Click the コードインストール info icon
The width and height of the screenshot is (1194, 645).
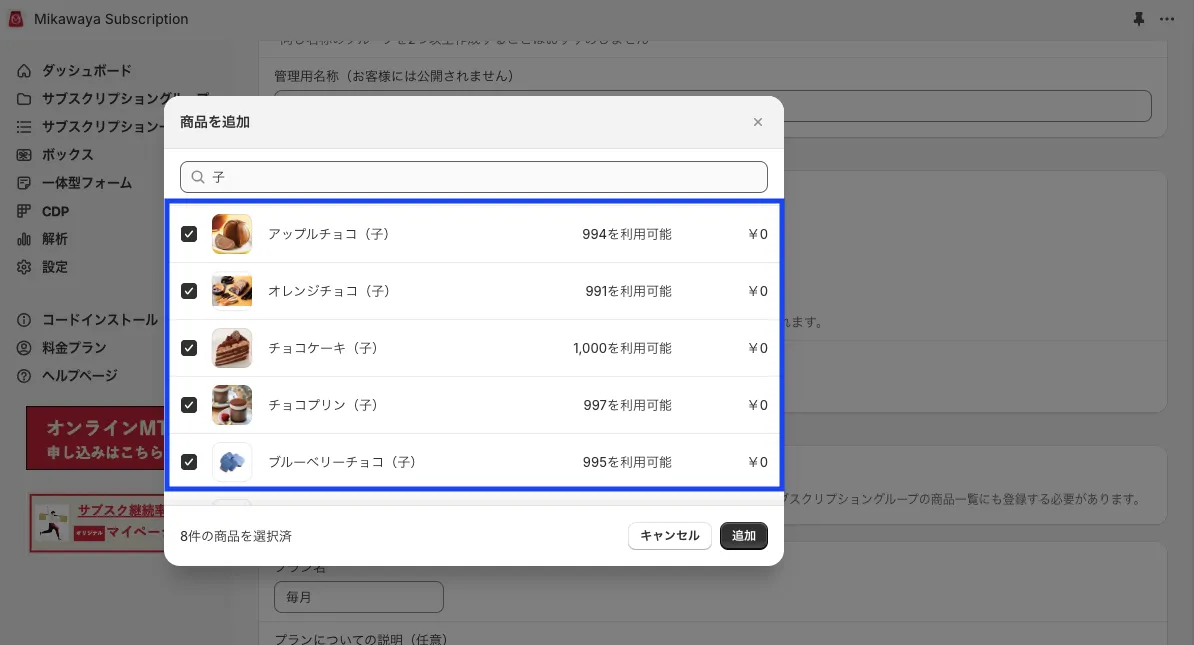point(24,320)
